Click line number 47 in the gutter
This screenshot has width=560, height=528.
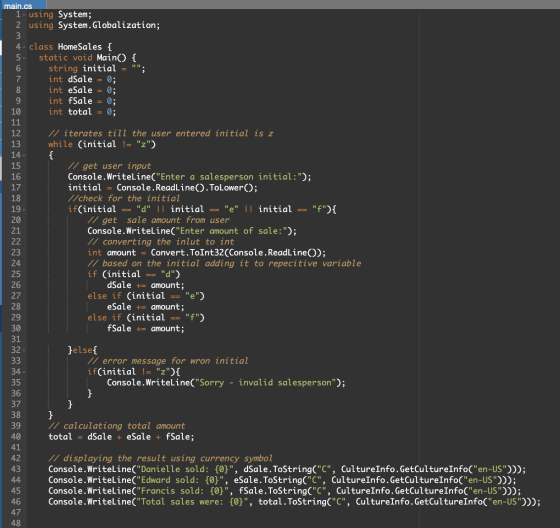tap(16, 513)
